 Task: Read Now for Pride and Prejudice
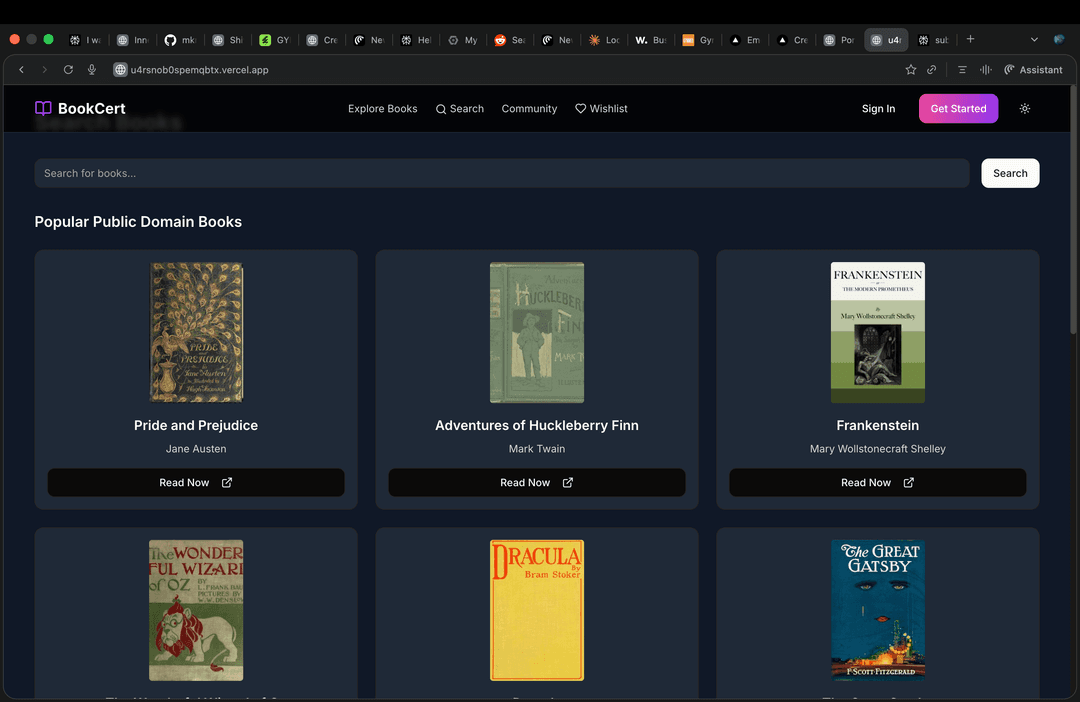(x=196, y=482)
